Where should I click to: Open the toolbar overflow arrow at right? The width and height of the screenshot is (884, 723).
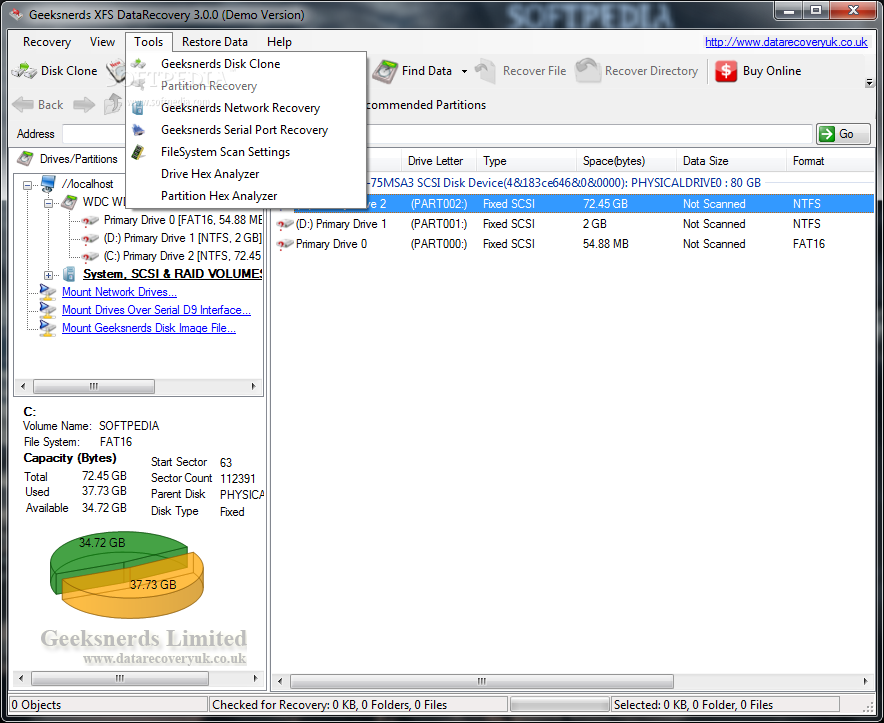pos(869,83)
